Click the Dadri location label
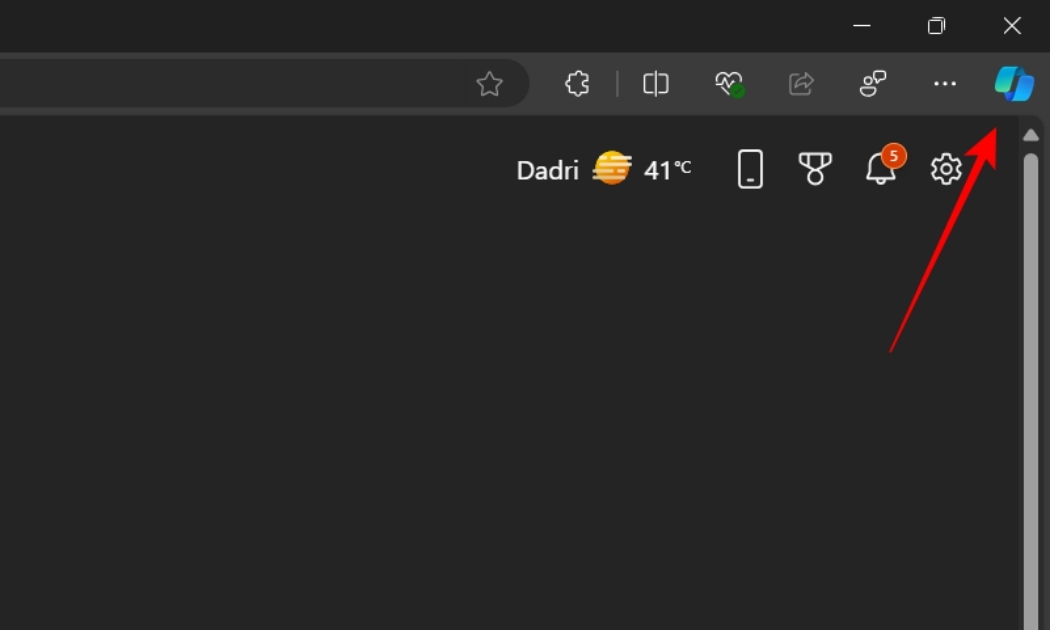 coord(548,169)
